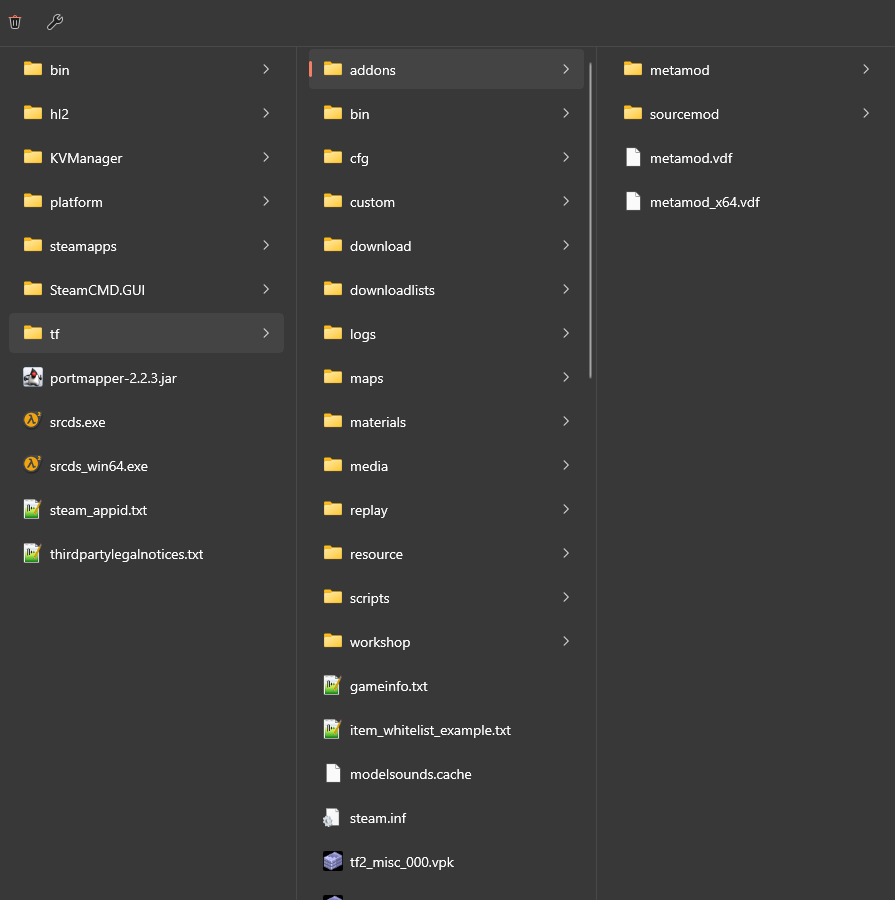This screenshot has height=900, width=895.
Task: Expand the maps folder chevron
Action: [x=566, y=377]
